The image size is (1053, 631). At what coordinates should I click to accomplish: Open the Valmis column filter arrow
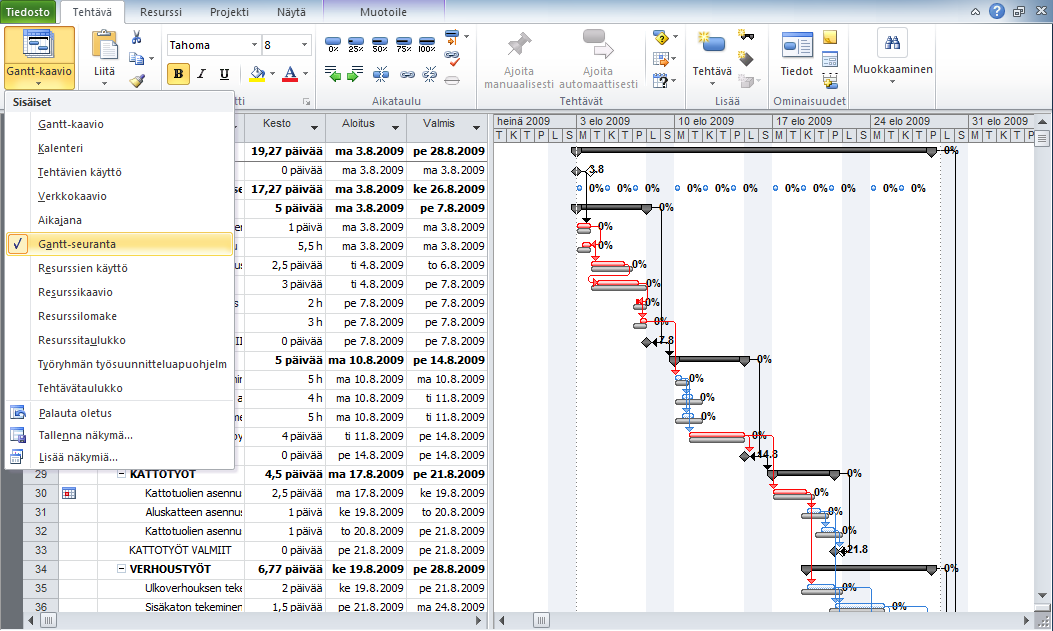pos(476,128)
